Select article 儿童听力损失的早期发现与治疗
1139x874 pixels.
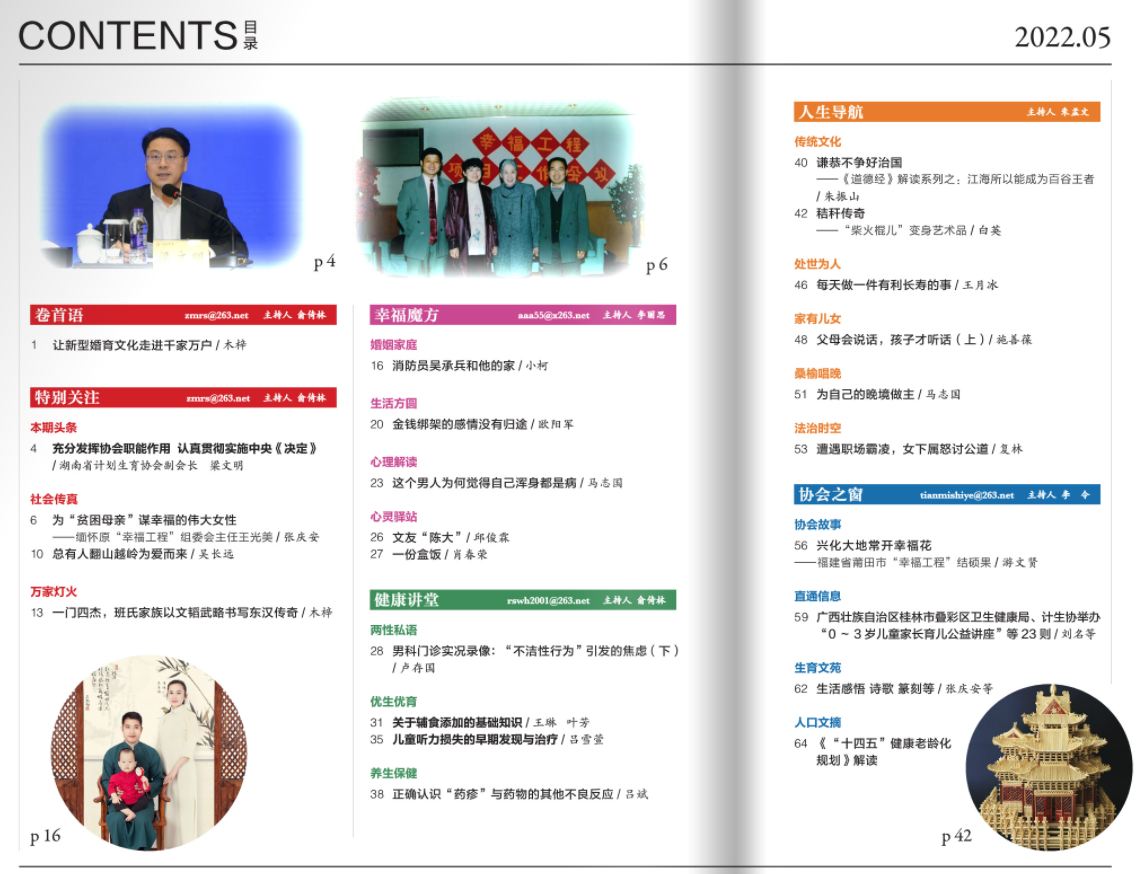click(x=475, y=740)
